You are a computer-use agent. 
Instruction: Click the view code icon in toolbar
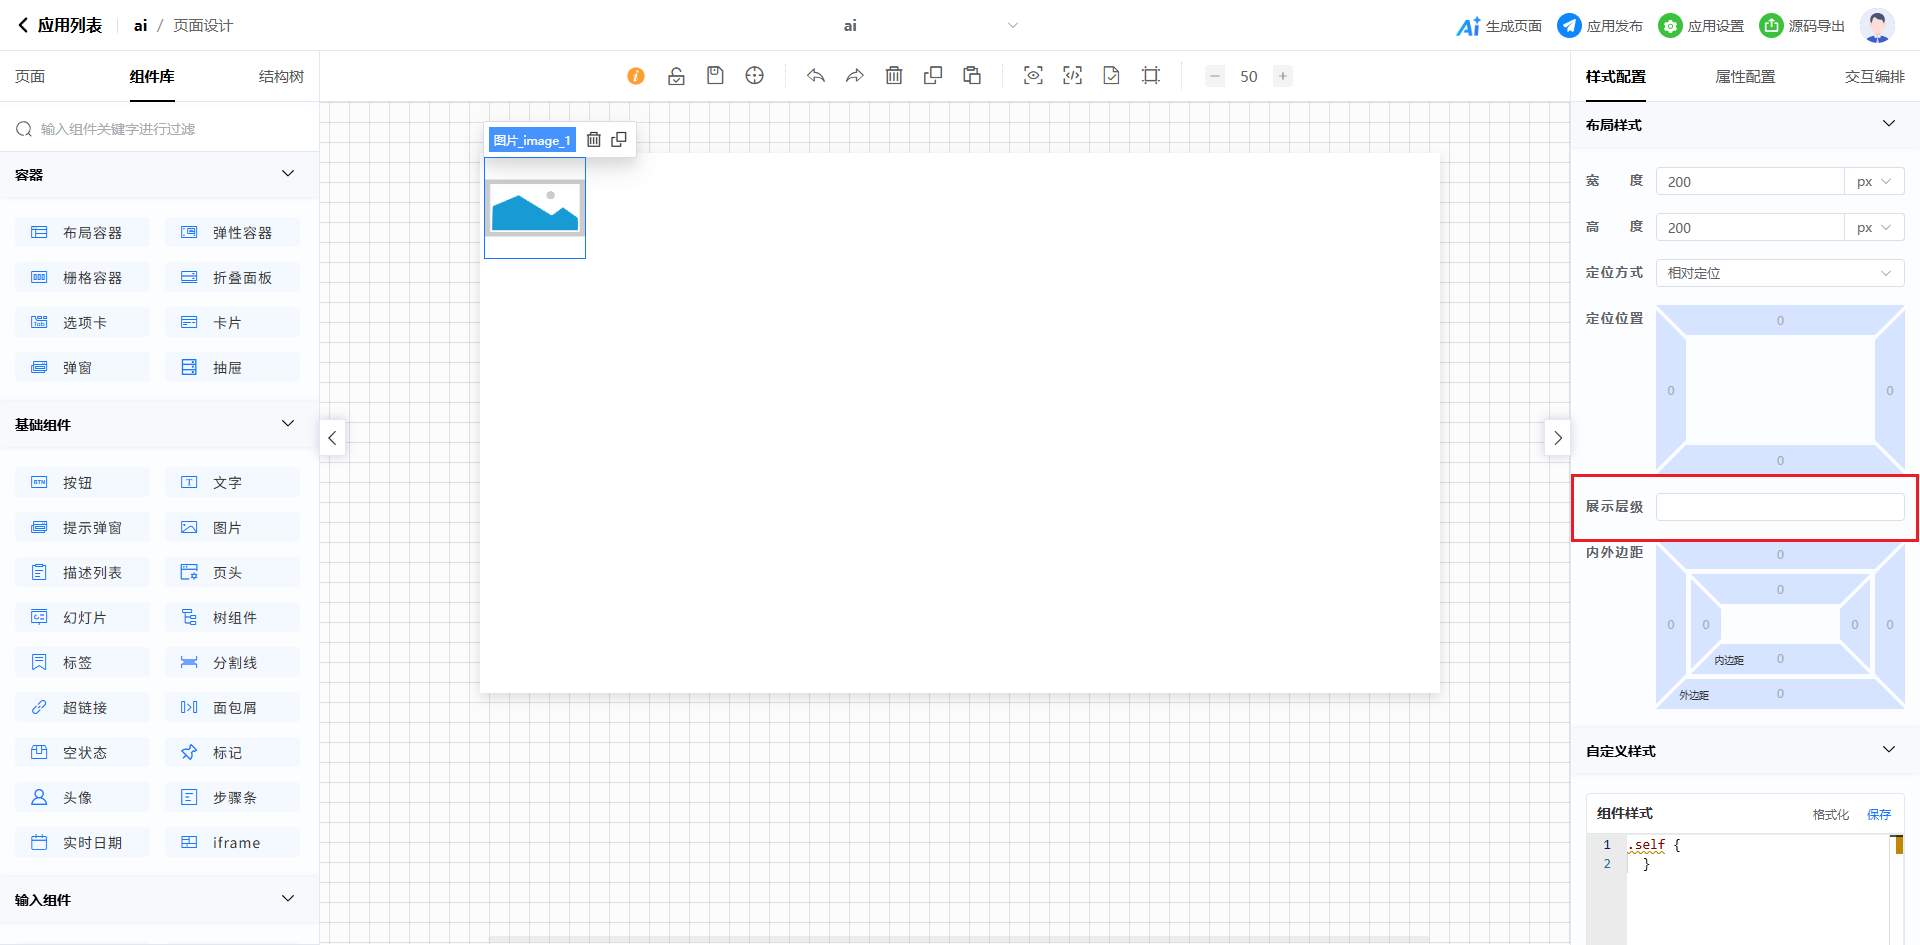[1072, 76]
